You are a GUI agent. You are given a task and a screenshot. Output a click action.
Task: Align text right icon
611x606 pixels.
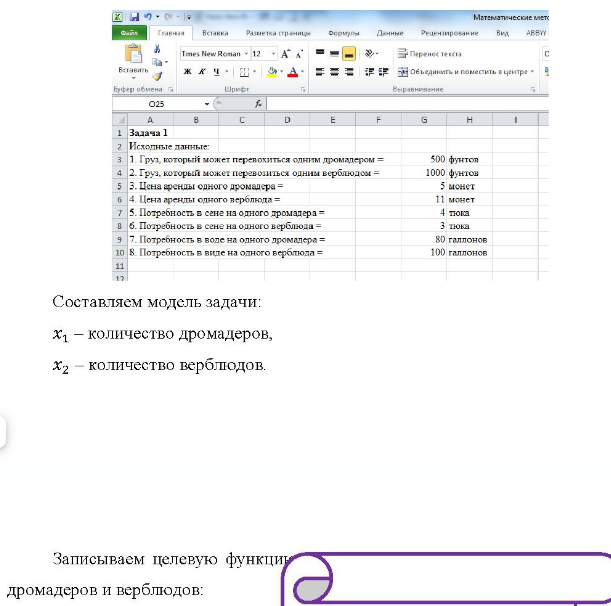(349, 72)
